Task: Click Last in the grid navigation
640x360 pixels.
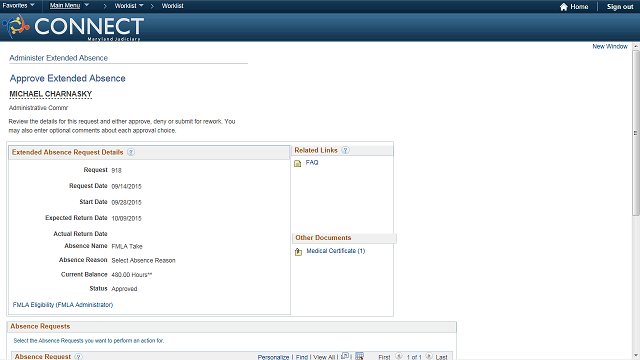Action: point(441,357)
